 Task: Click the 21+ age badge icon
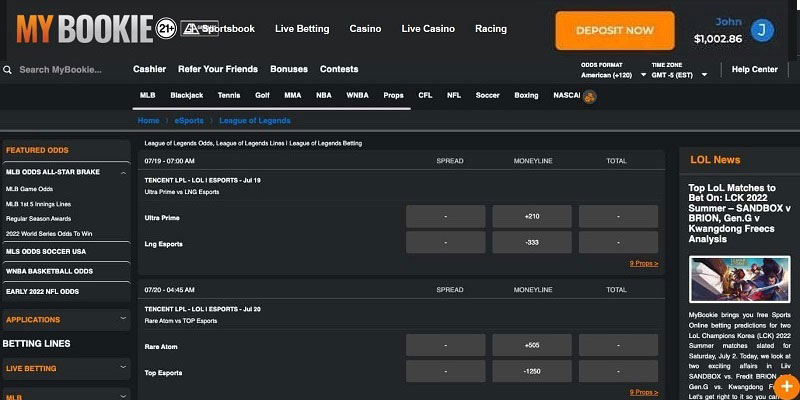(167, 30)
